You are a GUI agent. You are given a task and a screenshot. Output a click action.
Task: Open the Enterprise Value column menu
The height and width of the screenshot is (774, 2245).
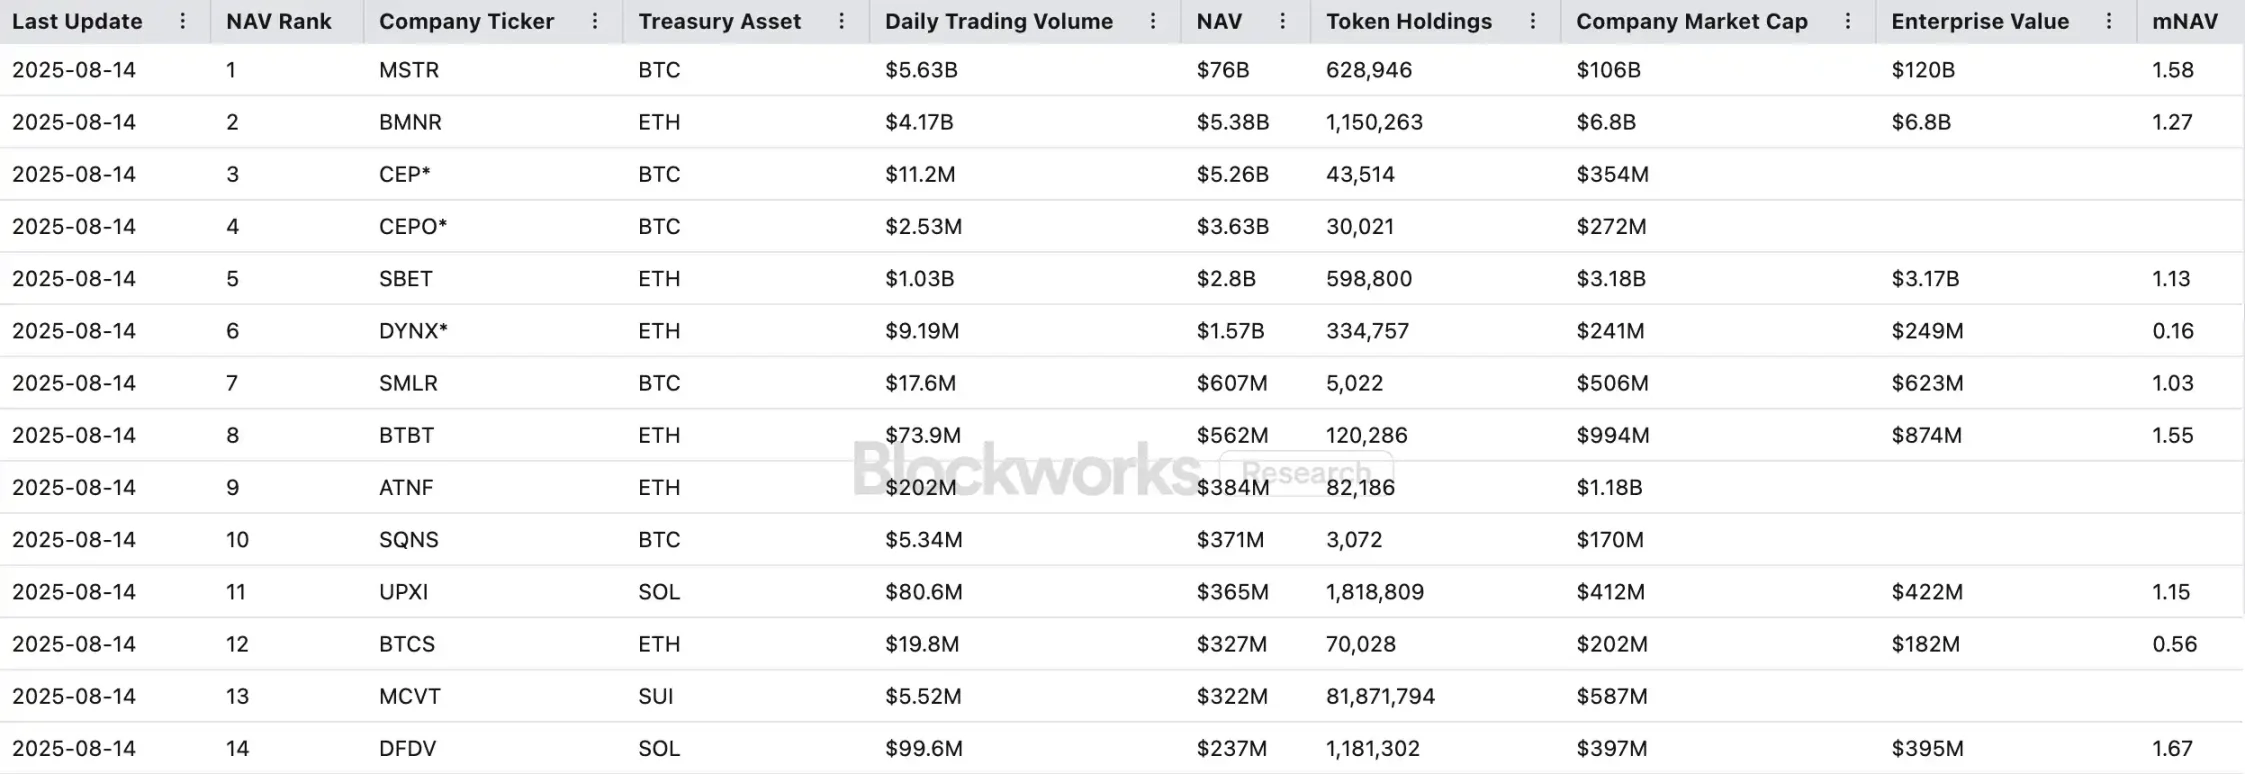coord(2109,21)
